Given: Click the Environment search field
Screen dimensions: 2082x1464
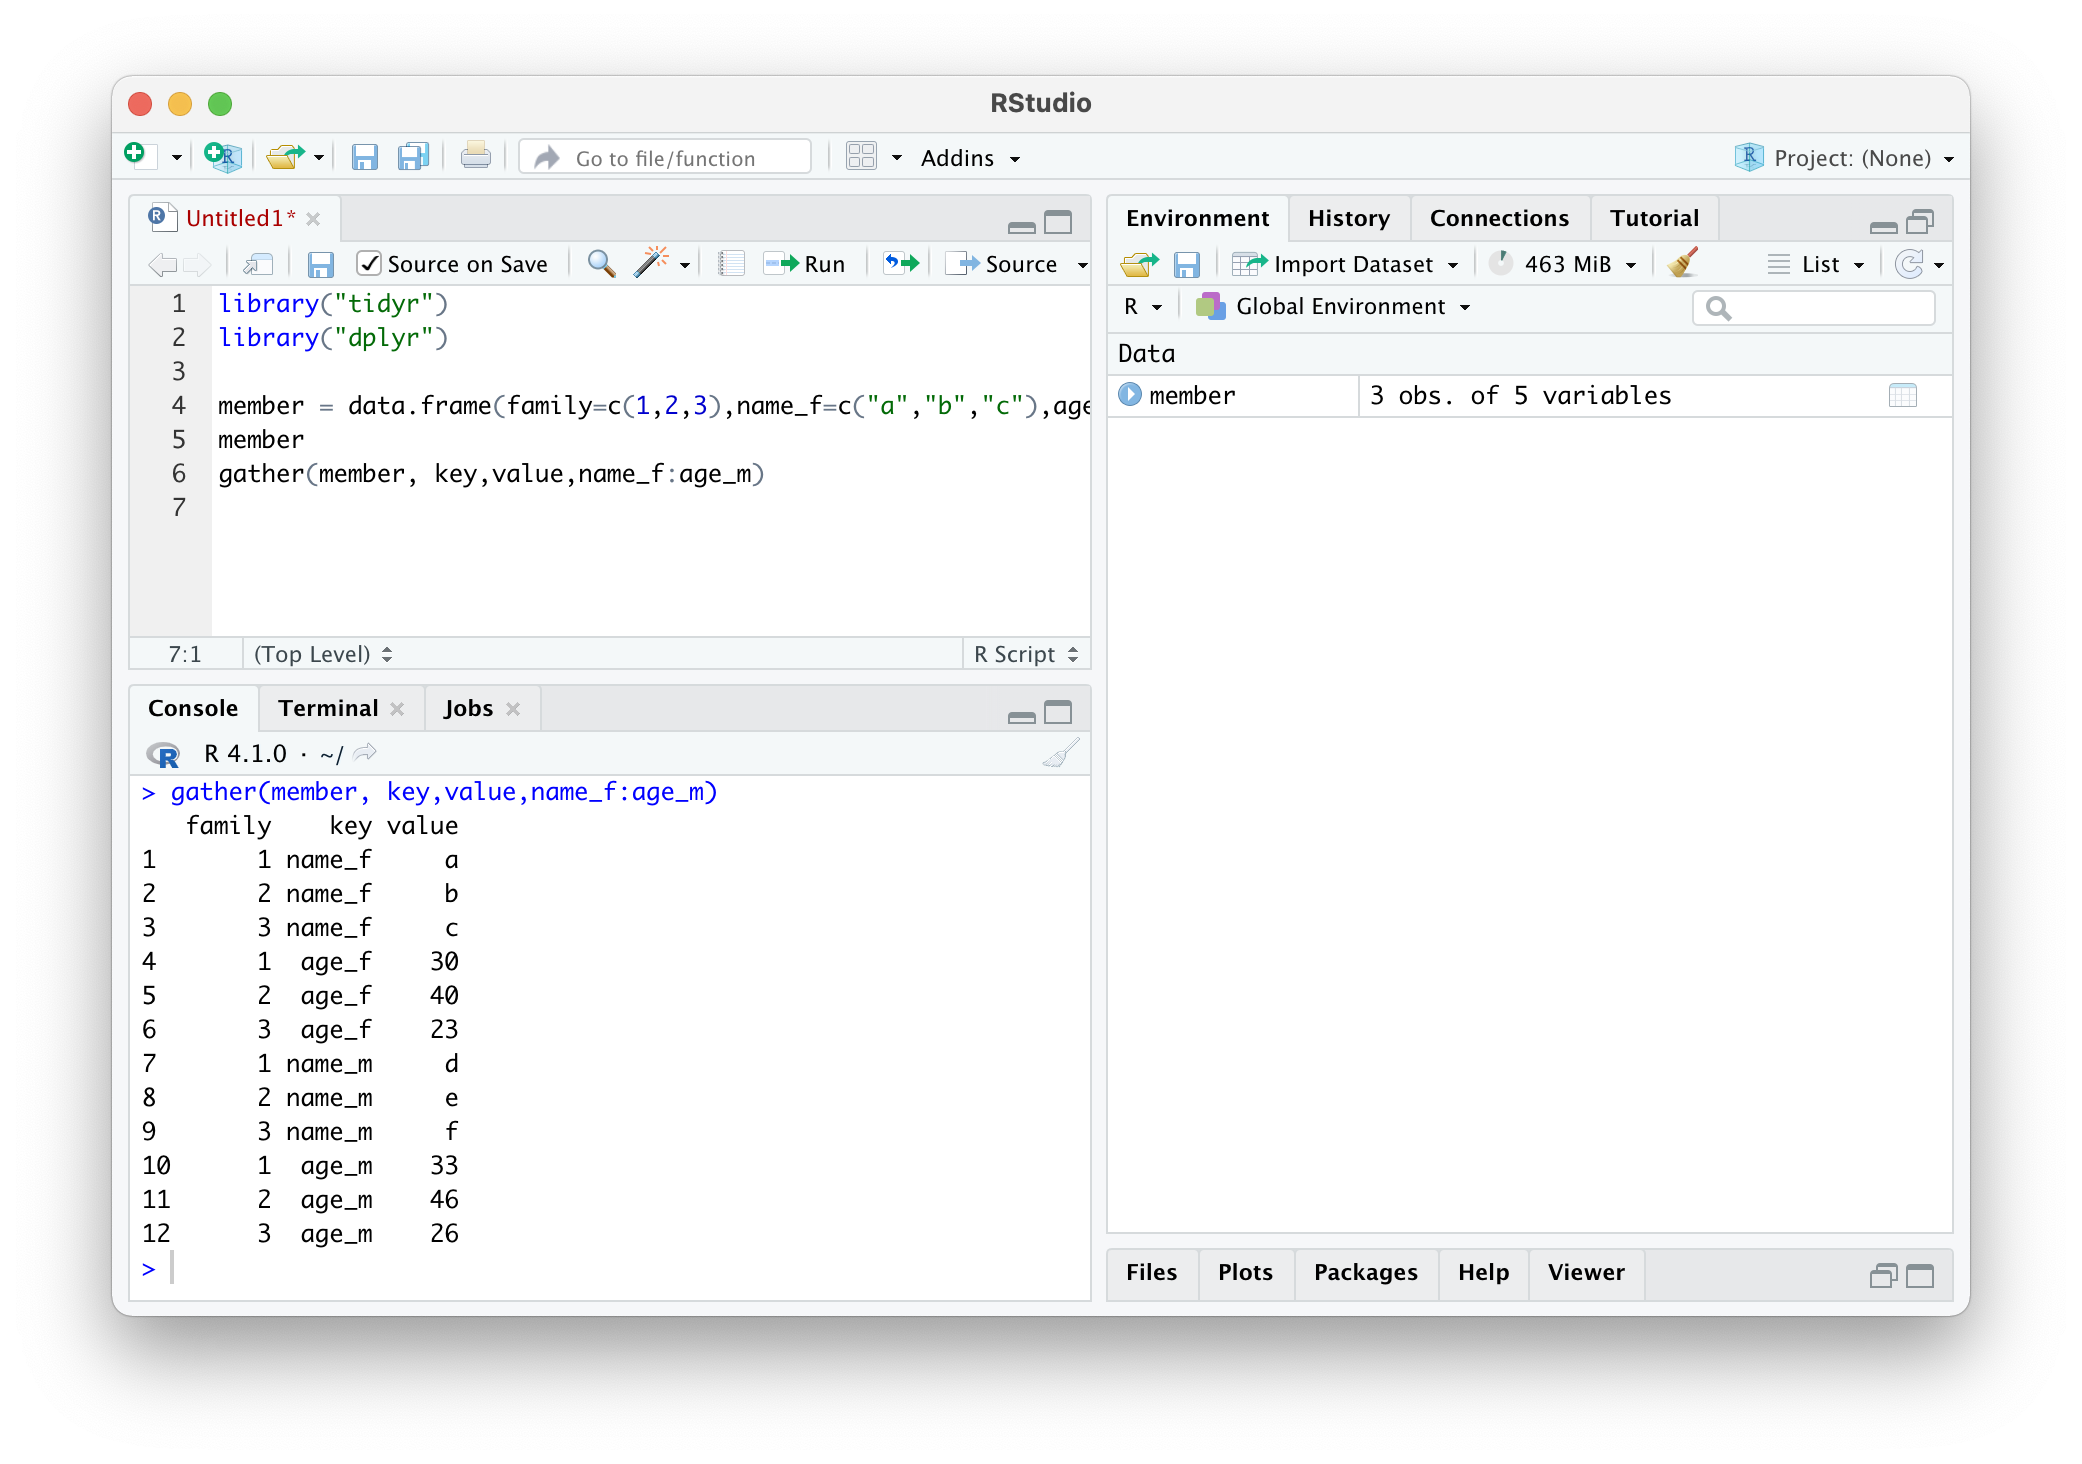Looking at the screenshot, I should 1814,307.
